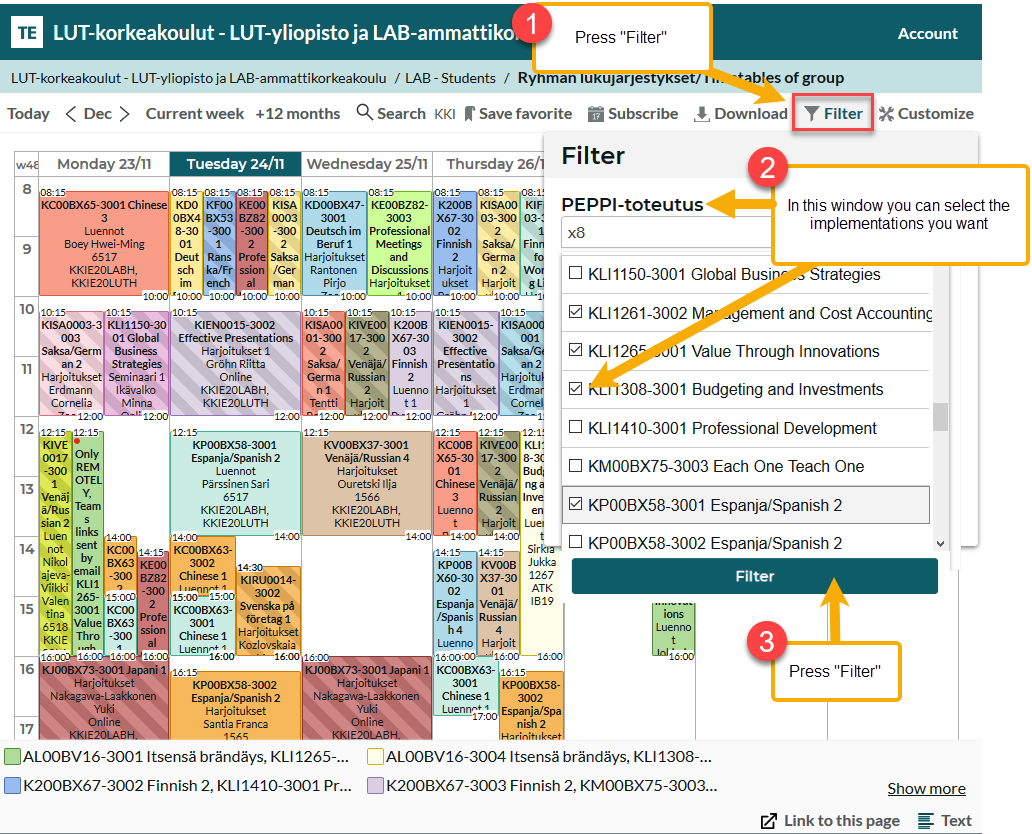The width and height of the screenshot is (1032, 834).
Task: Click the AL00BV16-3001 green legend swatch
Action: pyautogui.click(x=12, y=757)
